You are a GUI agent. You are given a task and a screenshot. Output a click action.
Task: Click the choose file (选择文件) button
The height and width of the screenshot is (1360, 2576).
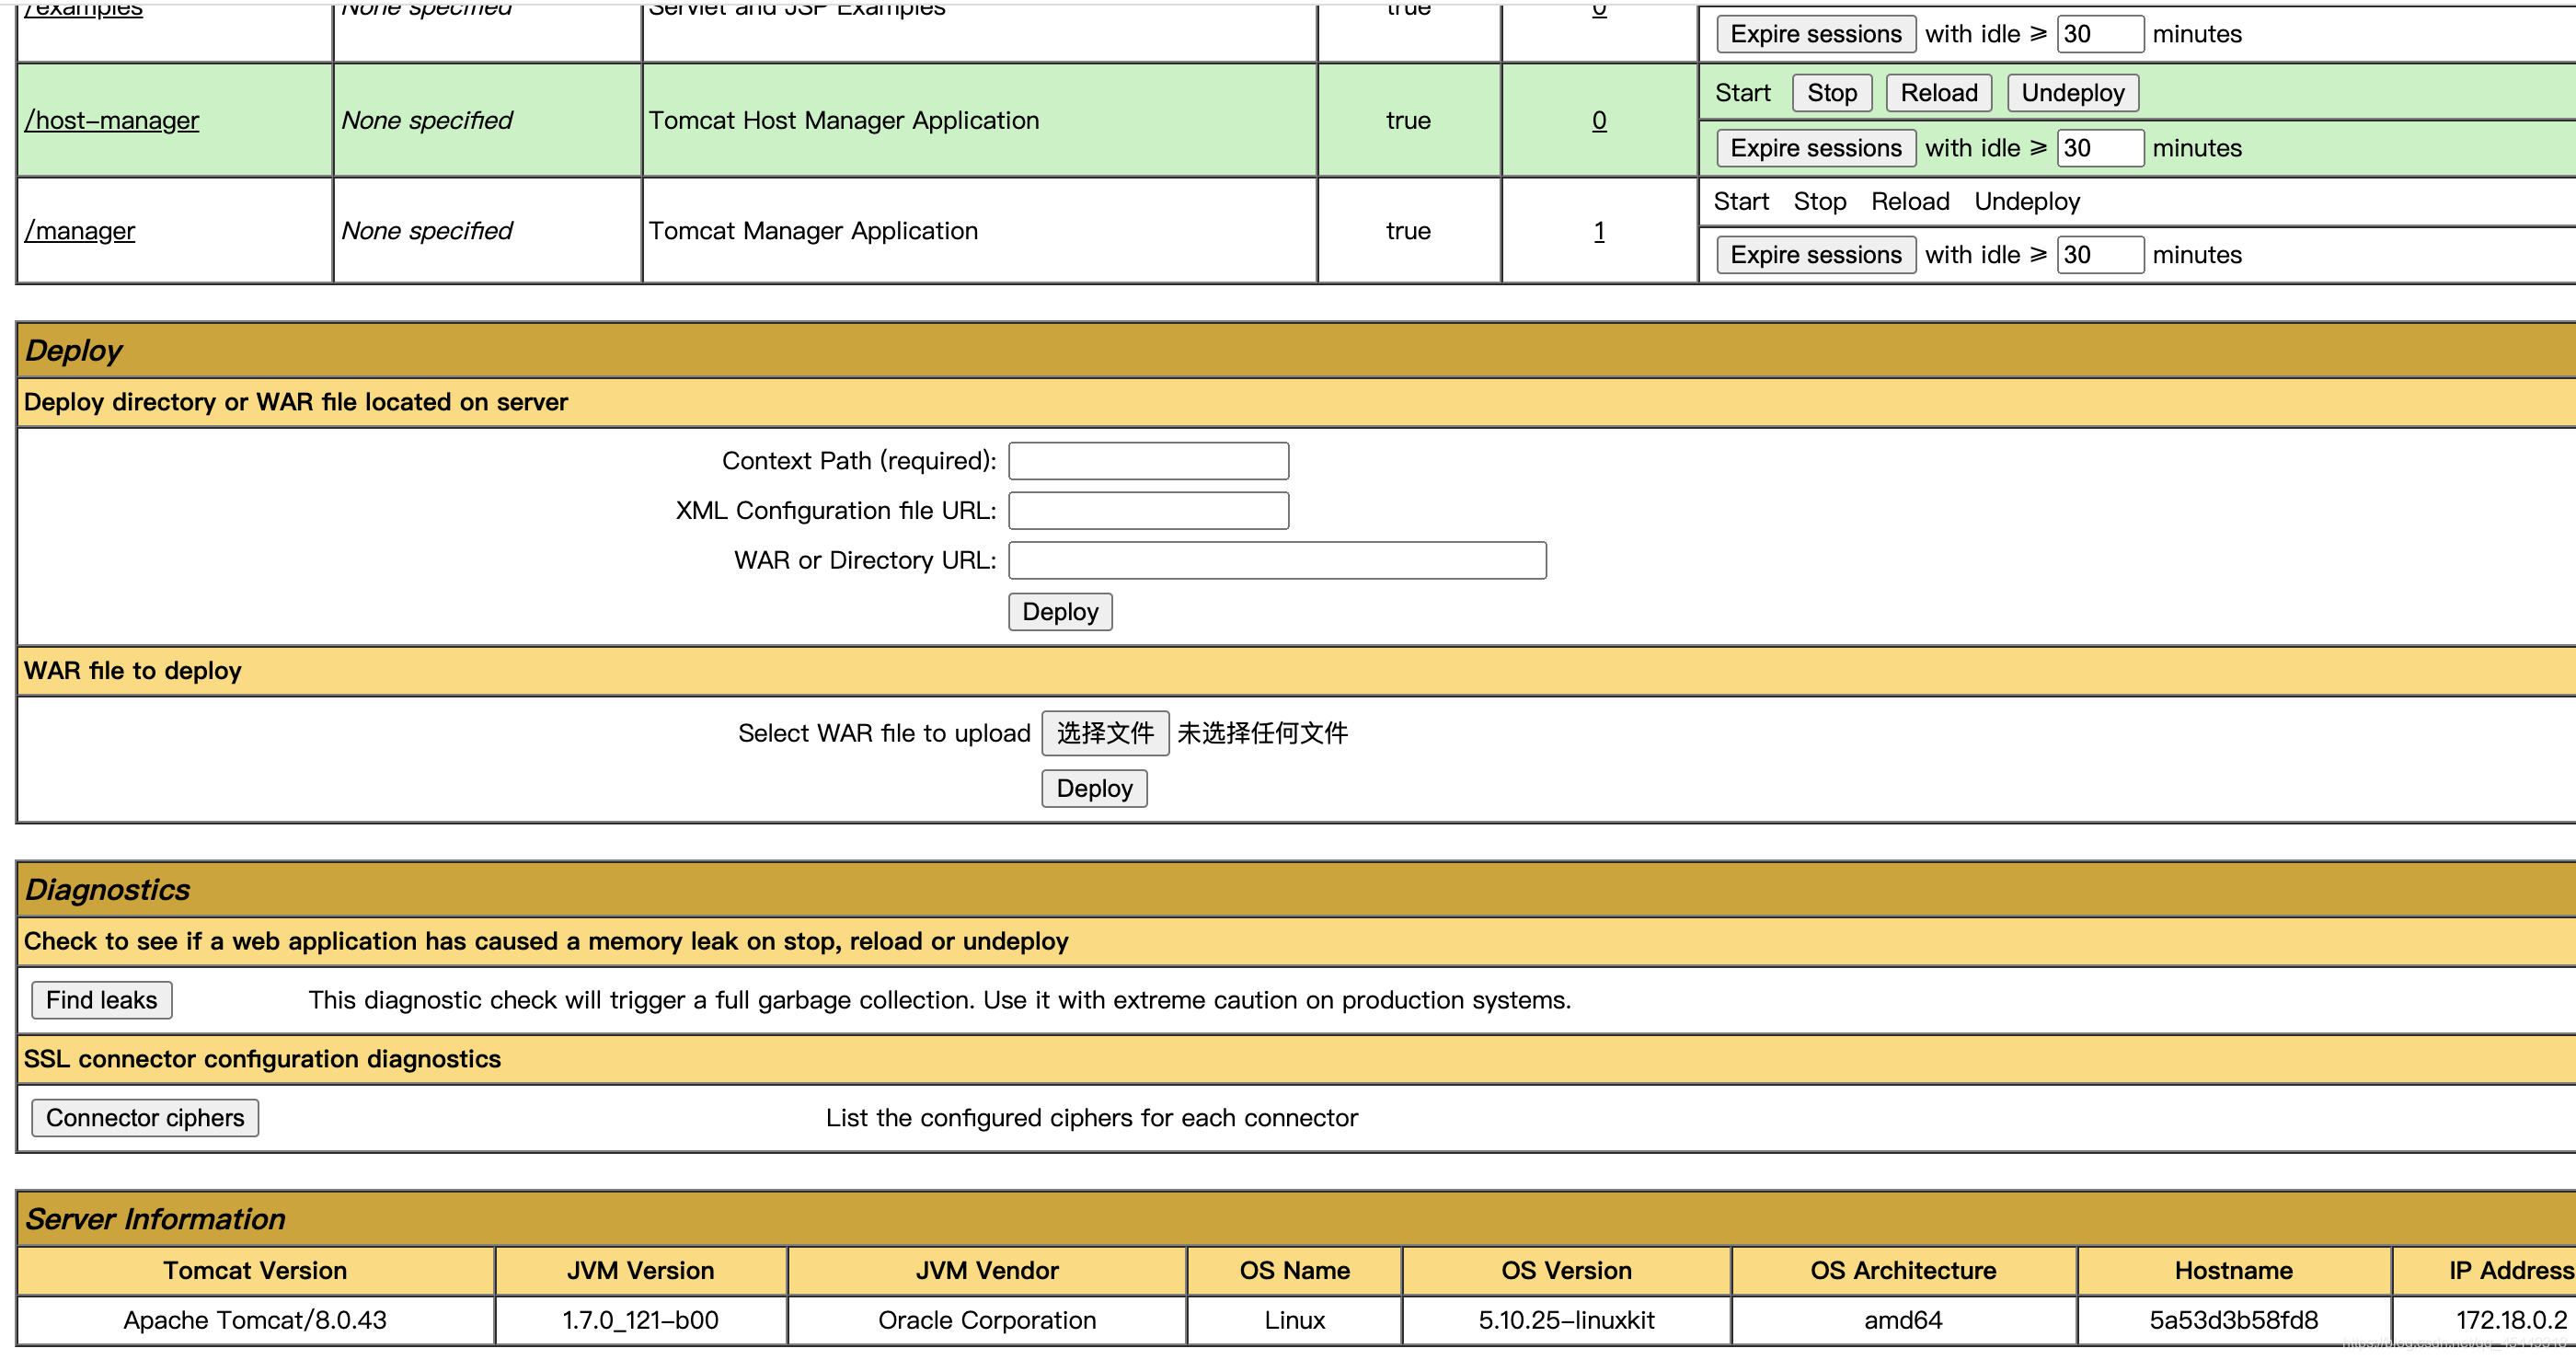[1104, 733]
